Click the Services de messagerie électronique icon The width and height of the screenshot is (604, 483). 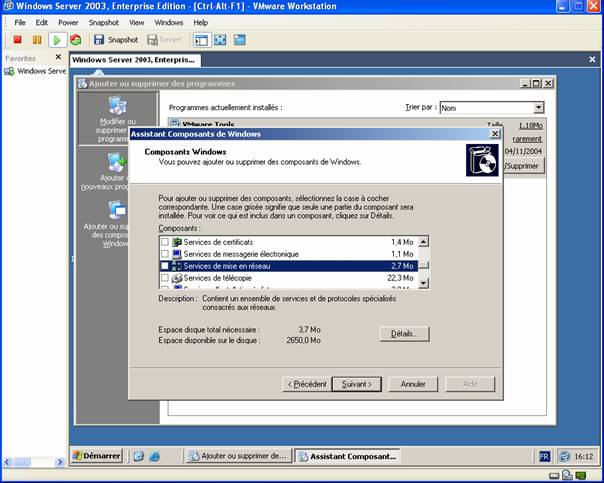[x=177, y=254]
